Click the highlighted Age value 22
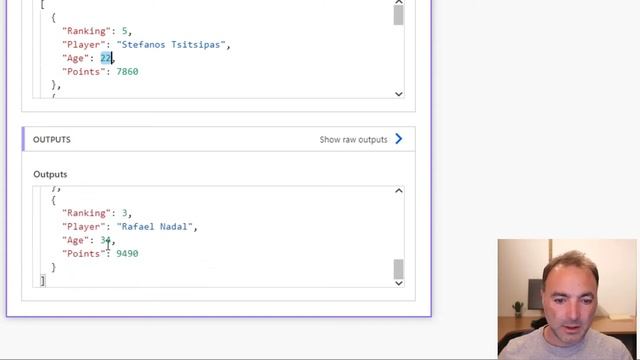The width and height of the screenshot is (640, 360). pos(106,58)
